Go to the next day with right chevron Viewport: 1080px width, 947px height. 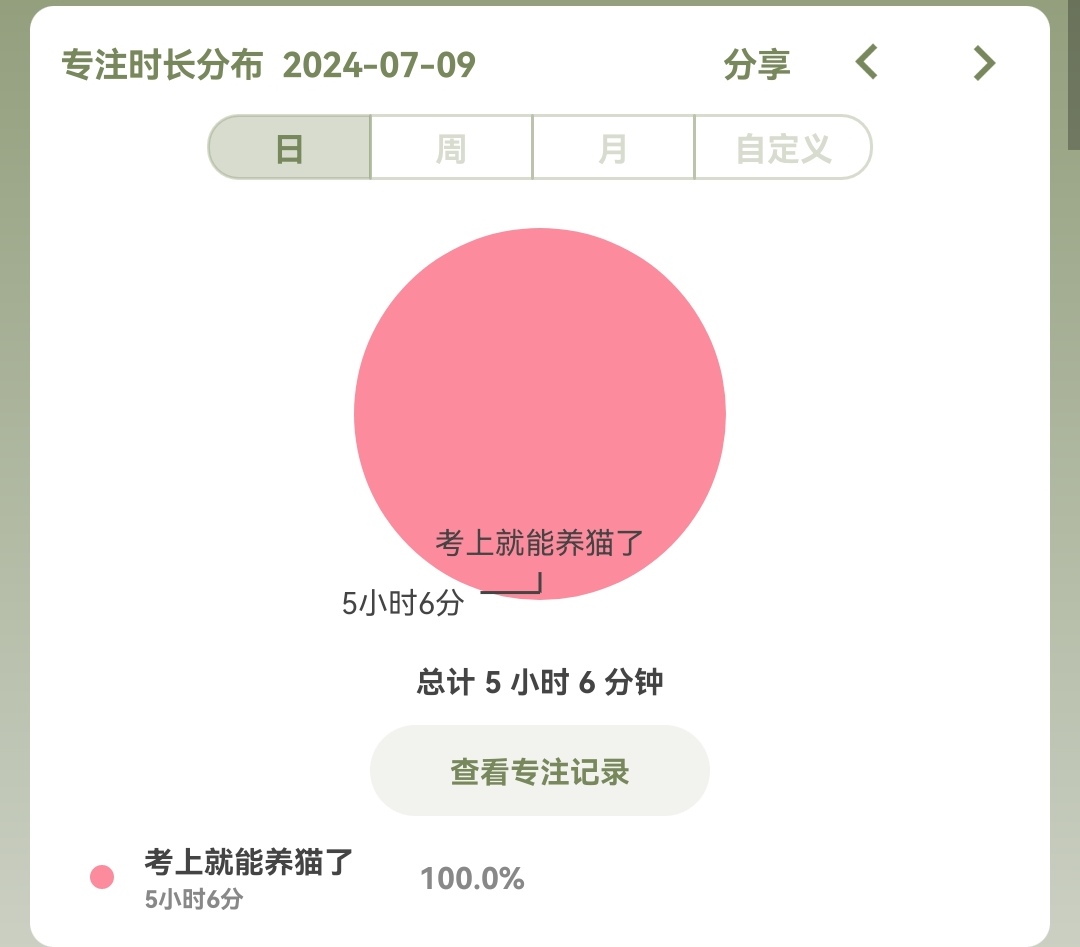point(985,63)
